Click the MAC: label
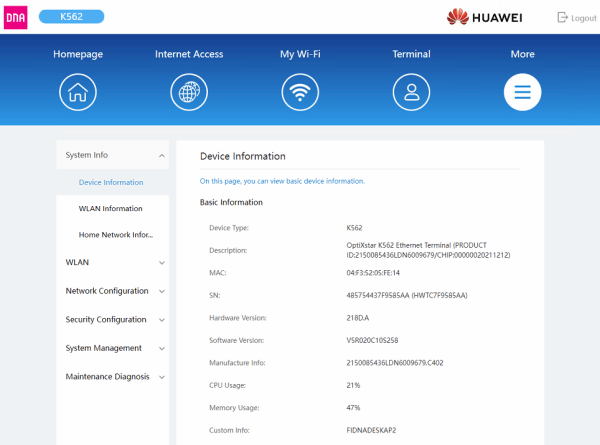Viewport: 600px width, 445px height. pyautogui.click(x=218, y=273)
